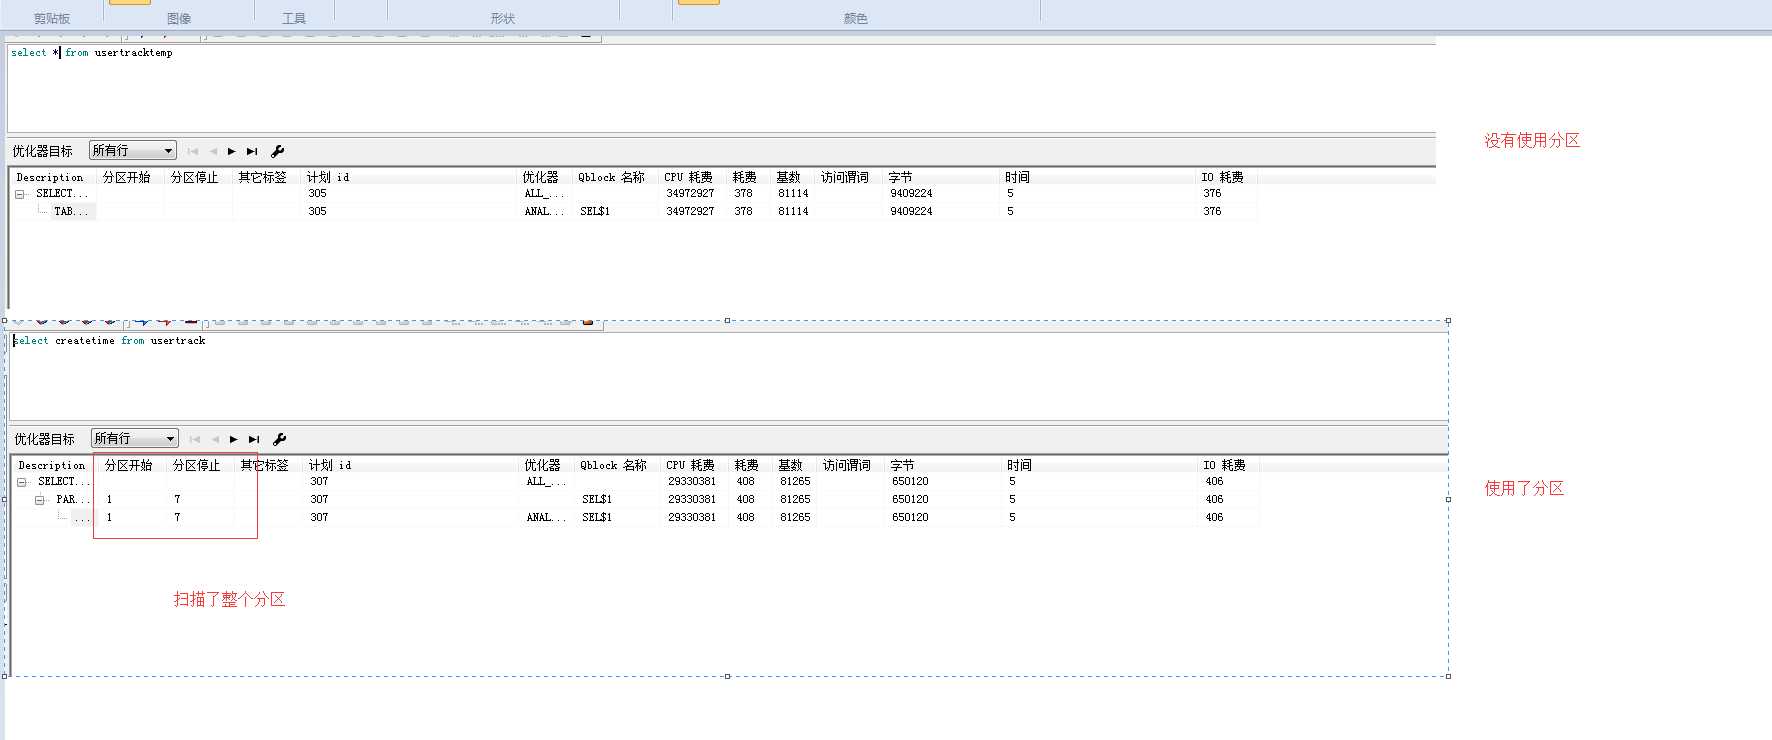Image resolution: width=1772 pixels, height=740 pixels.
Task: Click 时间 header in plan 305 grid
Action: coord(1017,177)
